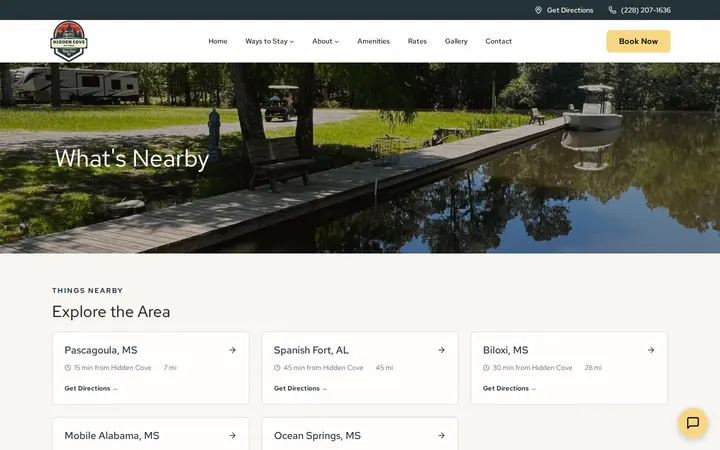
Task: Open the Ocean Springs, MS card title
Action: [x=317, y=436]
